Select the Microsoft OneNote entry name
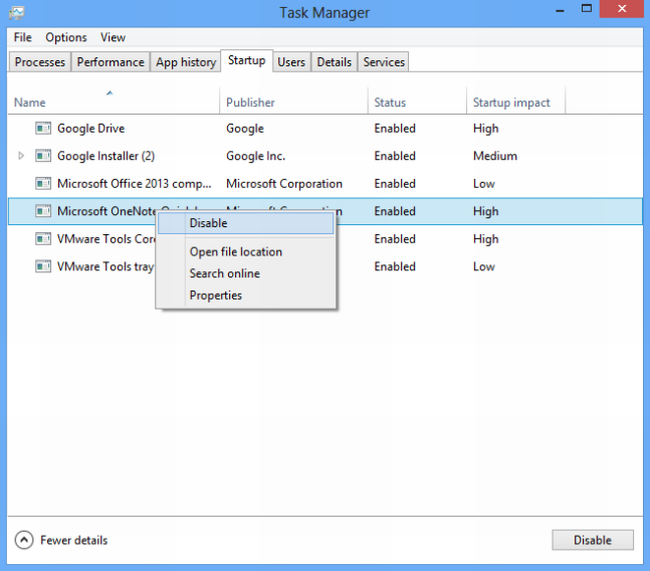Viewport: 650px width, 571px height. point(107,211)
